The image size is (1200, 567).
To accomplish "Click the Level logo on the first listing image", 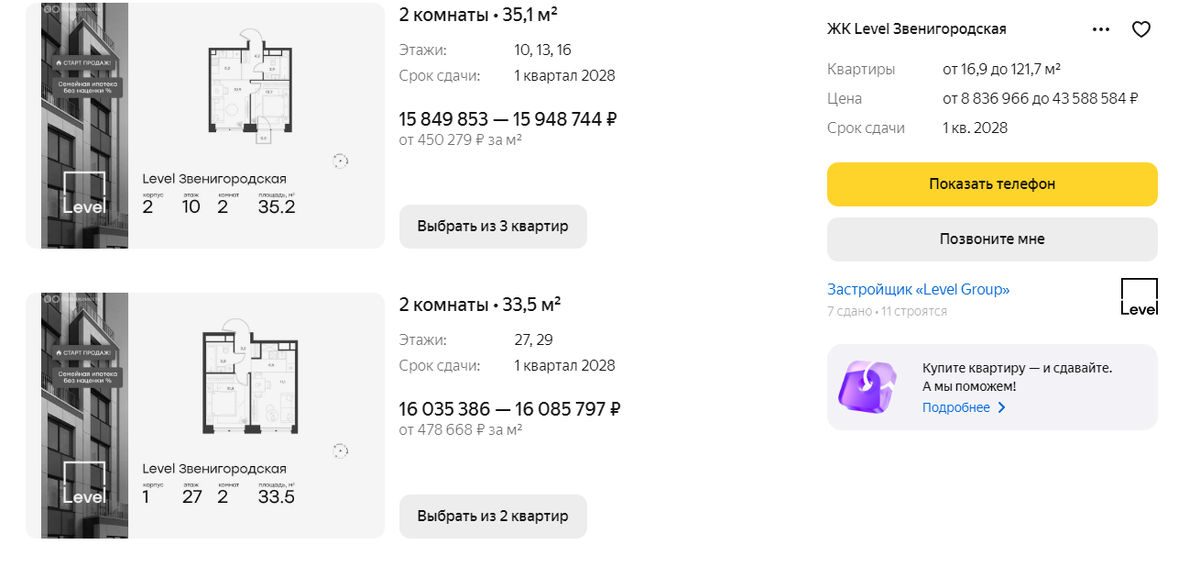I will coord(84,194).
